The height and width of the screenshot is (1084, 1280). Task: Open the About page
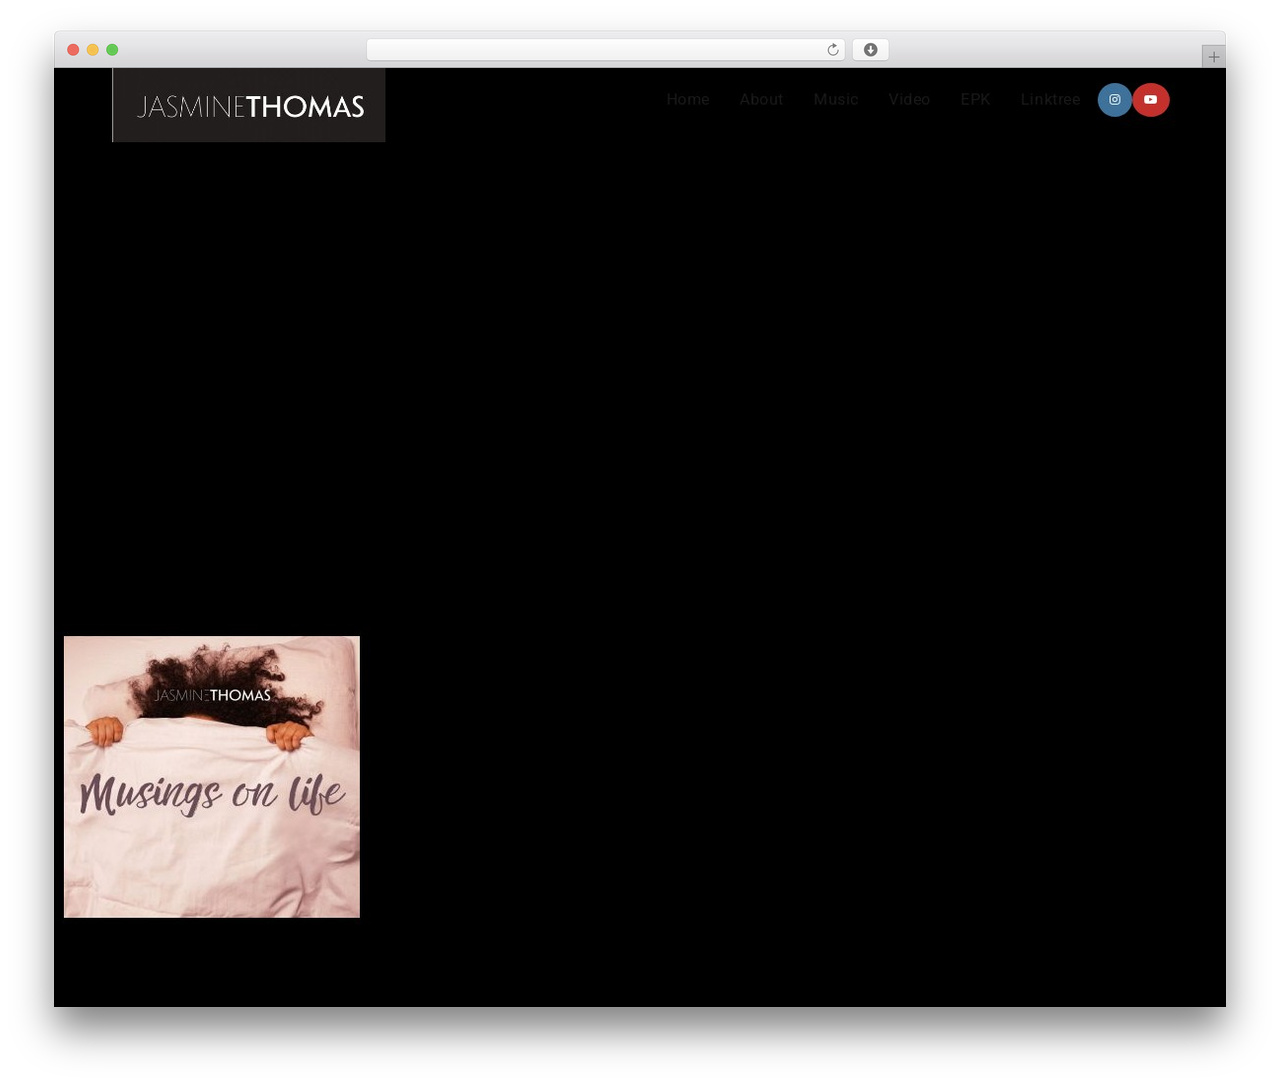coord(761,100)
